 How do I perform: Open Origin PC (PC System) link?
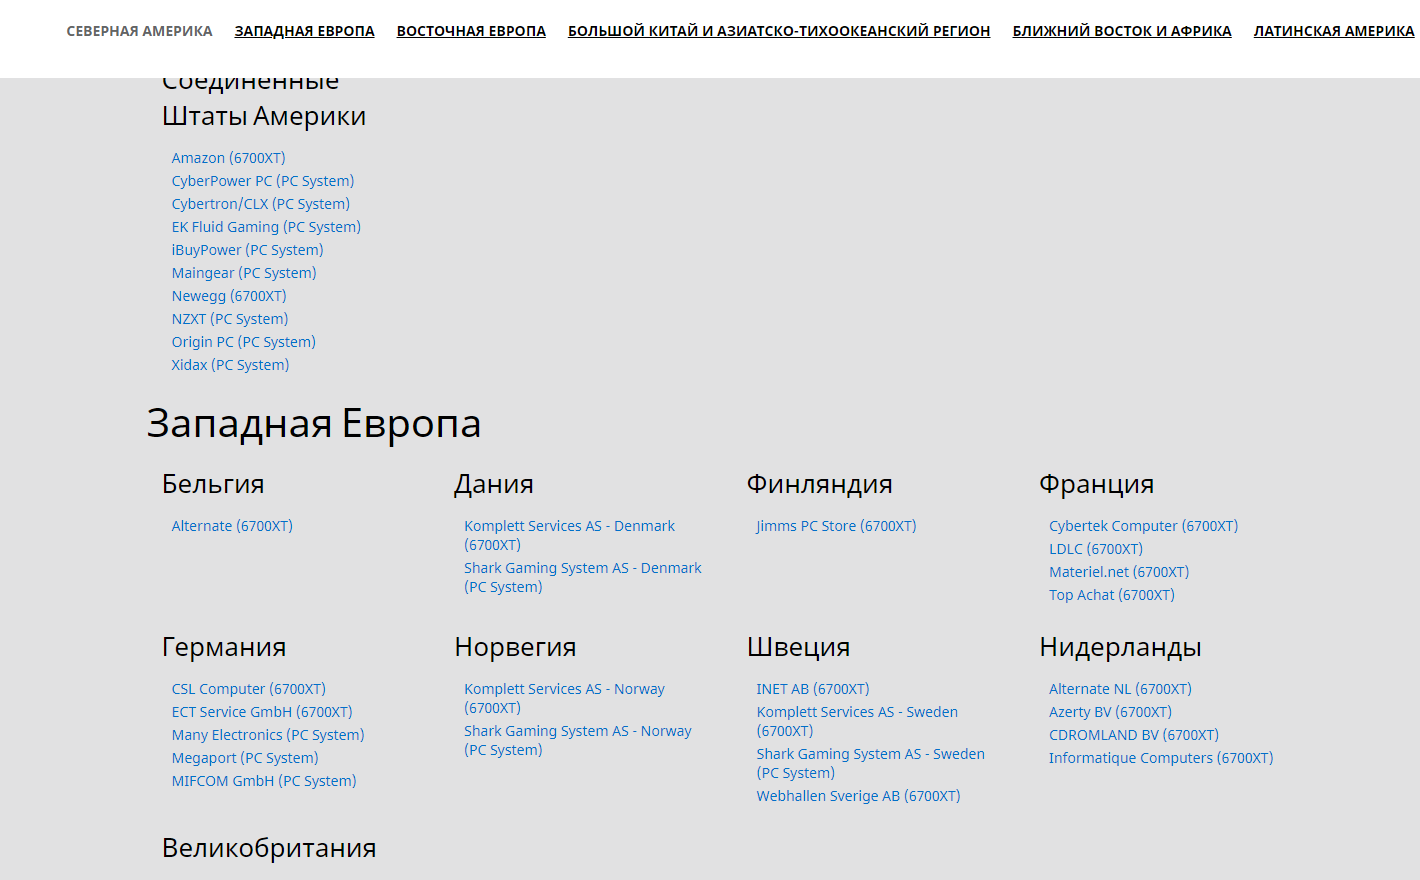[x=244, y=342]
